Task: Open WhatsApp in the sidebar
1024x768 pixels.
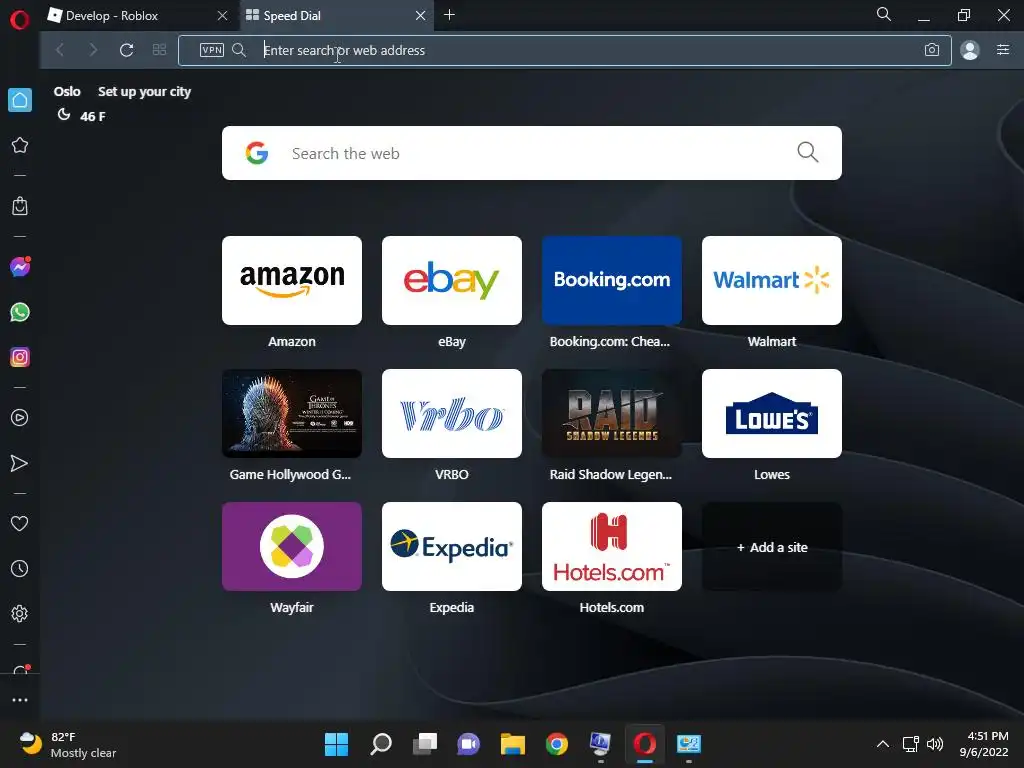Action: [x=20, y=312]
